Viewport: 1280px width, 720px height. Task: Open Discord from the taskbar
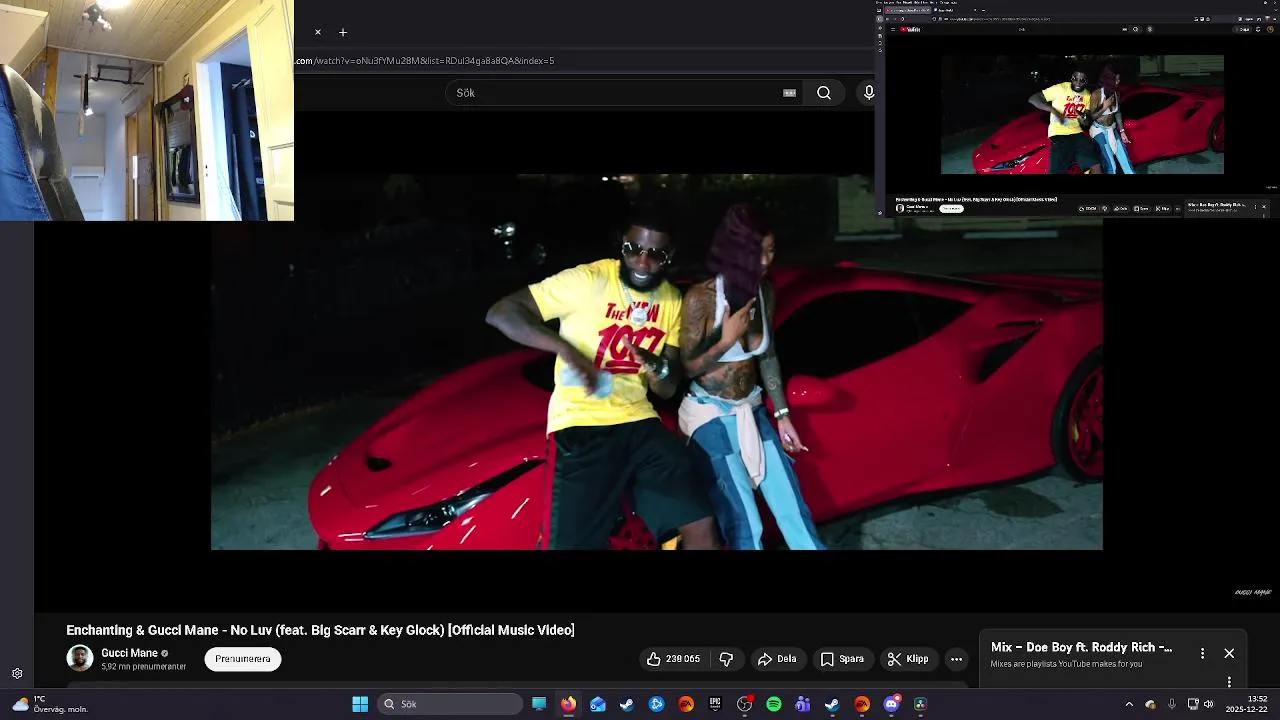click(891, 704)
